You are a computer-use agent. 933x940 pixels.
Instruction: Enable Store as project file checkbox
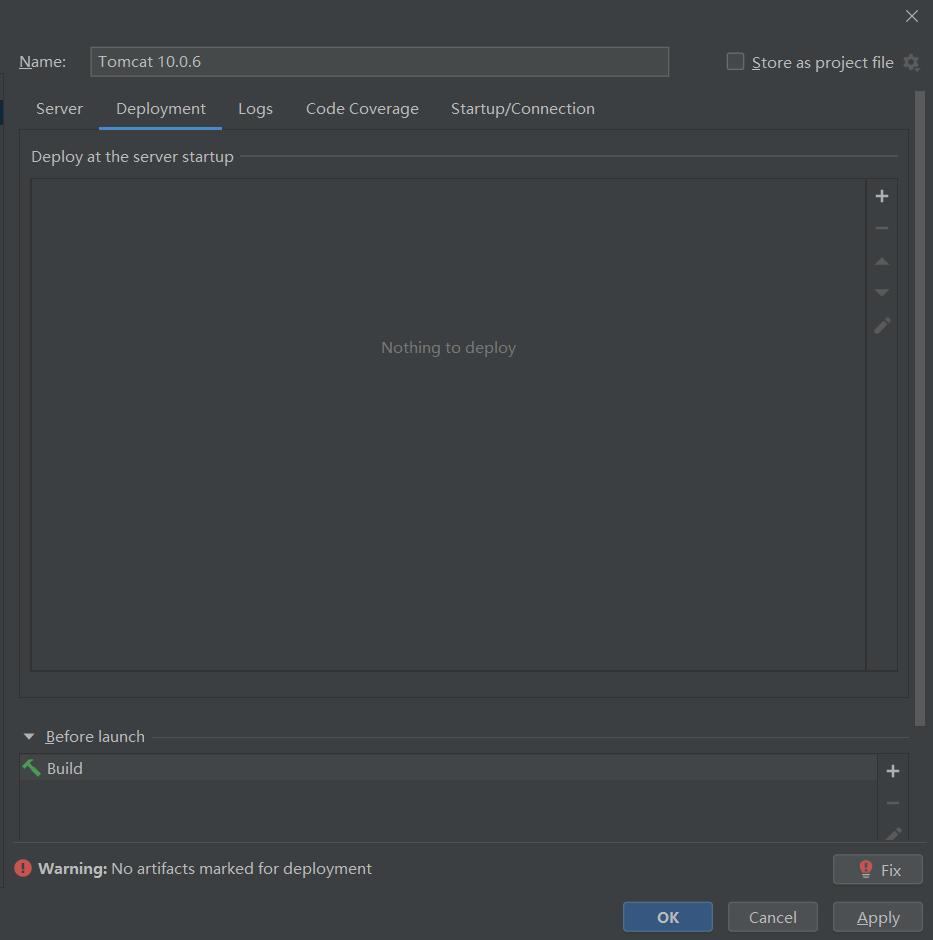735,62
